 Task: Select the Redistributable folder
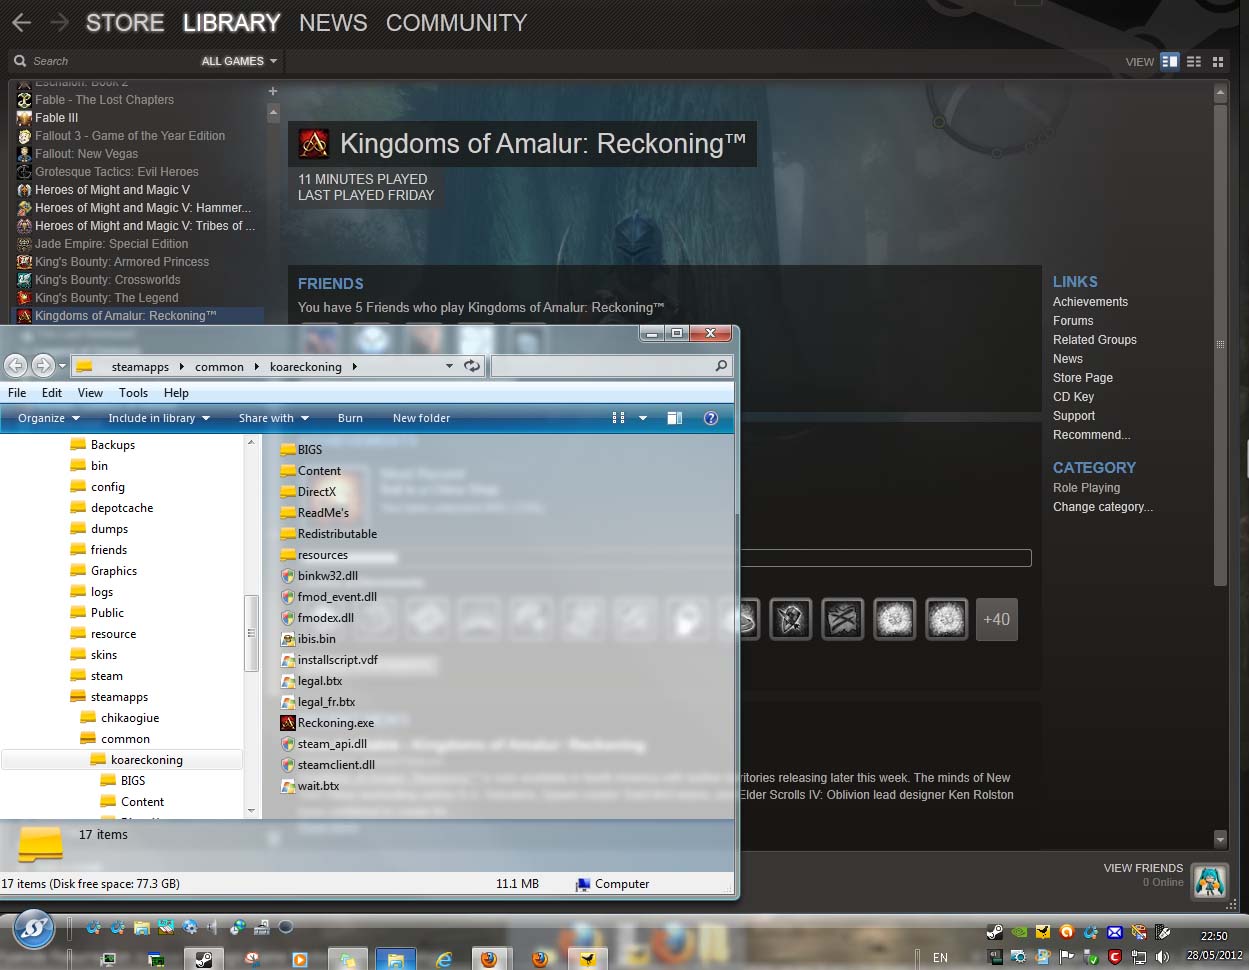click(329, 534)
